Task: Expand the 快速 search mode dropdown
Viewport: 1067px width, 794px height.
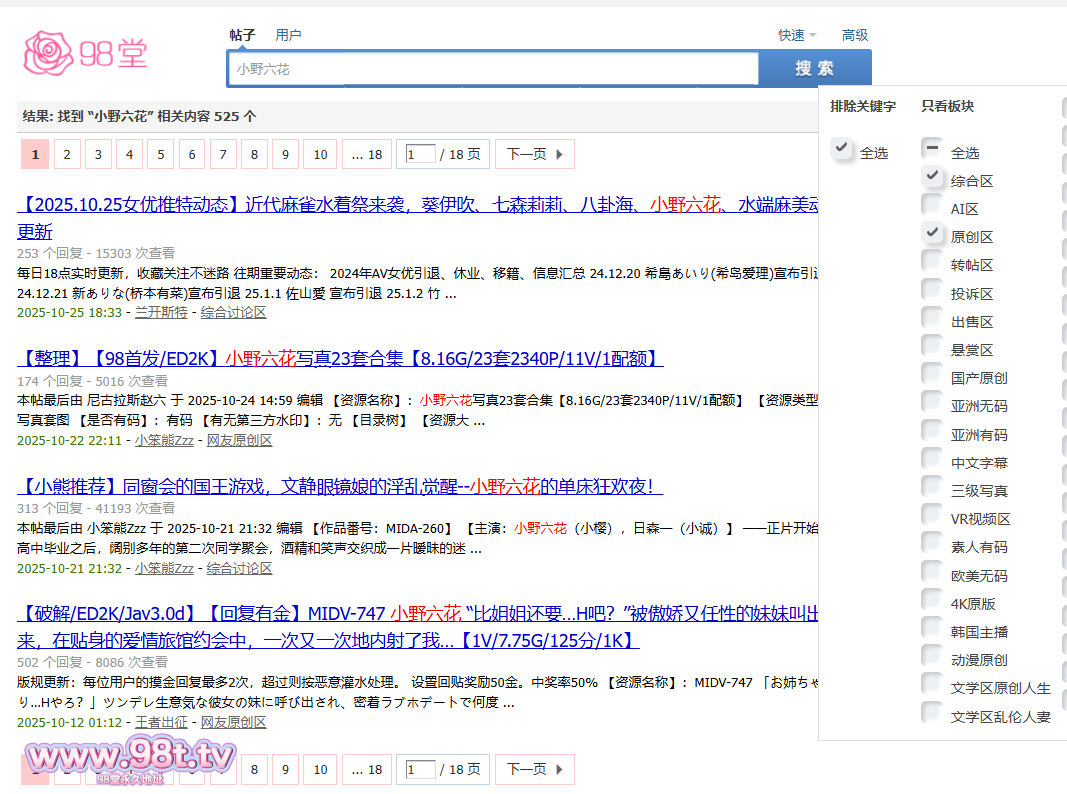Action: tap(797, 35)
